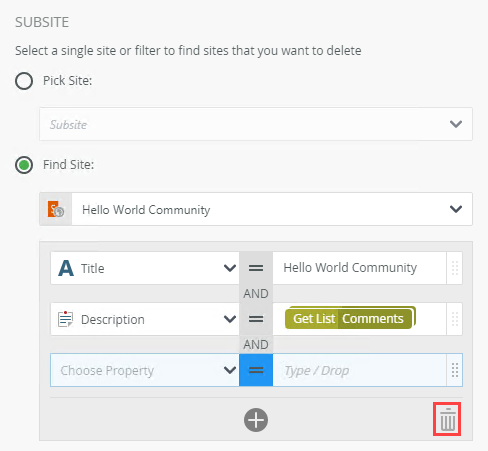Screen dimensions: 488x451
Task: Click the Title text-type A icon
Action: click(66, 268)
